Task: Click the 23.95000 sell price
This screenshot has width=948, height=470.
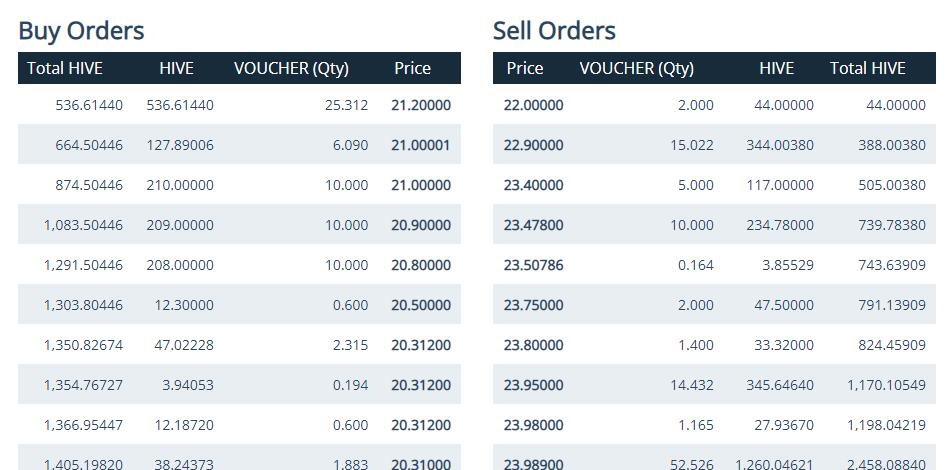Action: point(534,385)
